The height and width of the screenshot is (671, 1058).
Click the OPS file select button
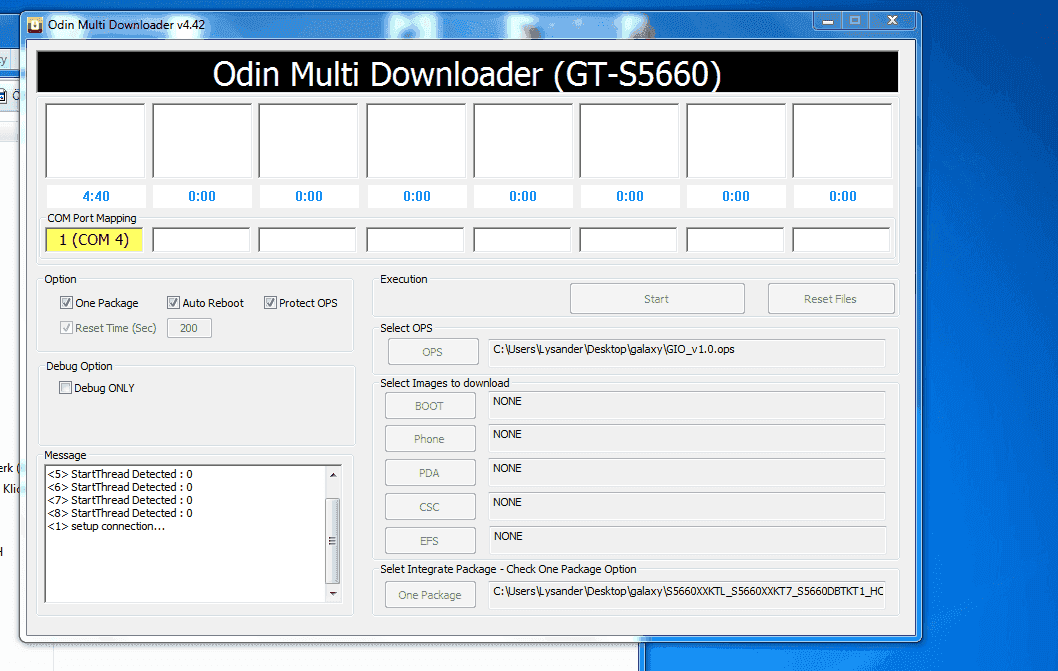[433, 352]
